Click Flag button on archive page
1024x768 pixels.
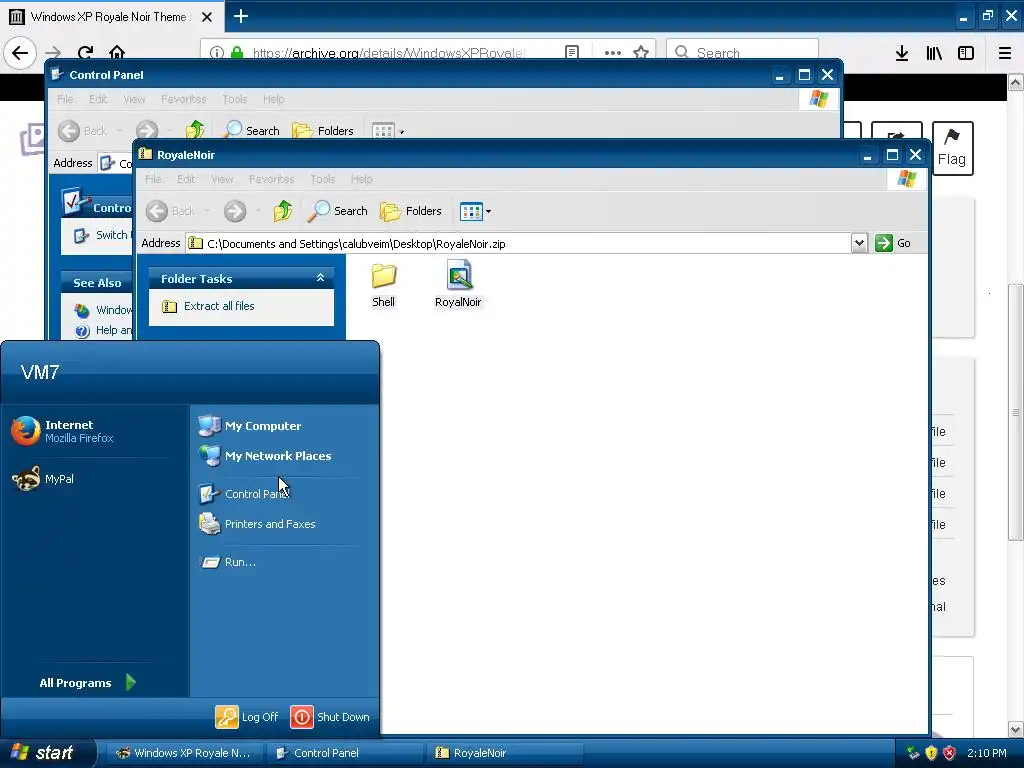coord(952,148)
